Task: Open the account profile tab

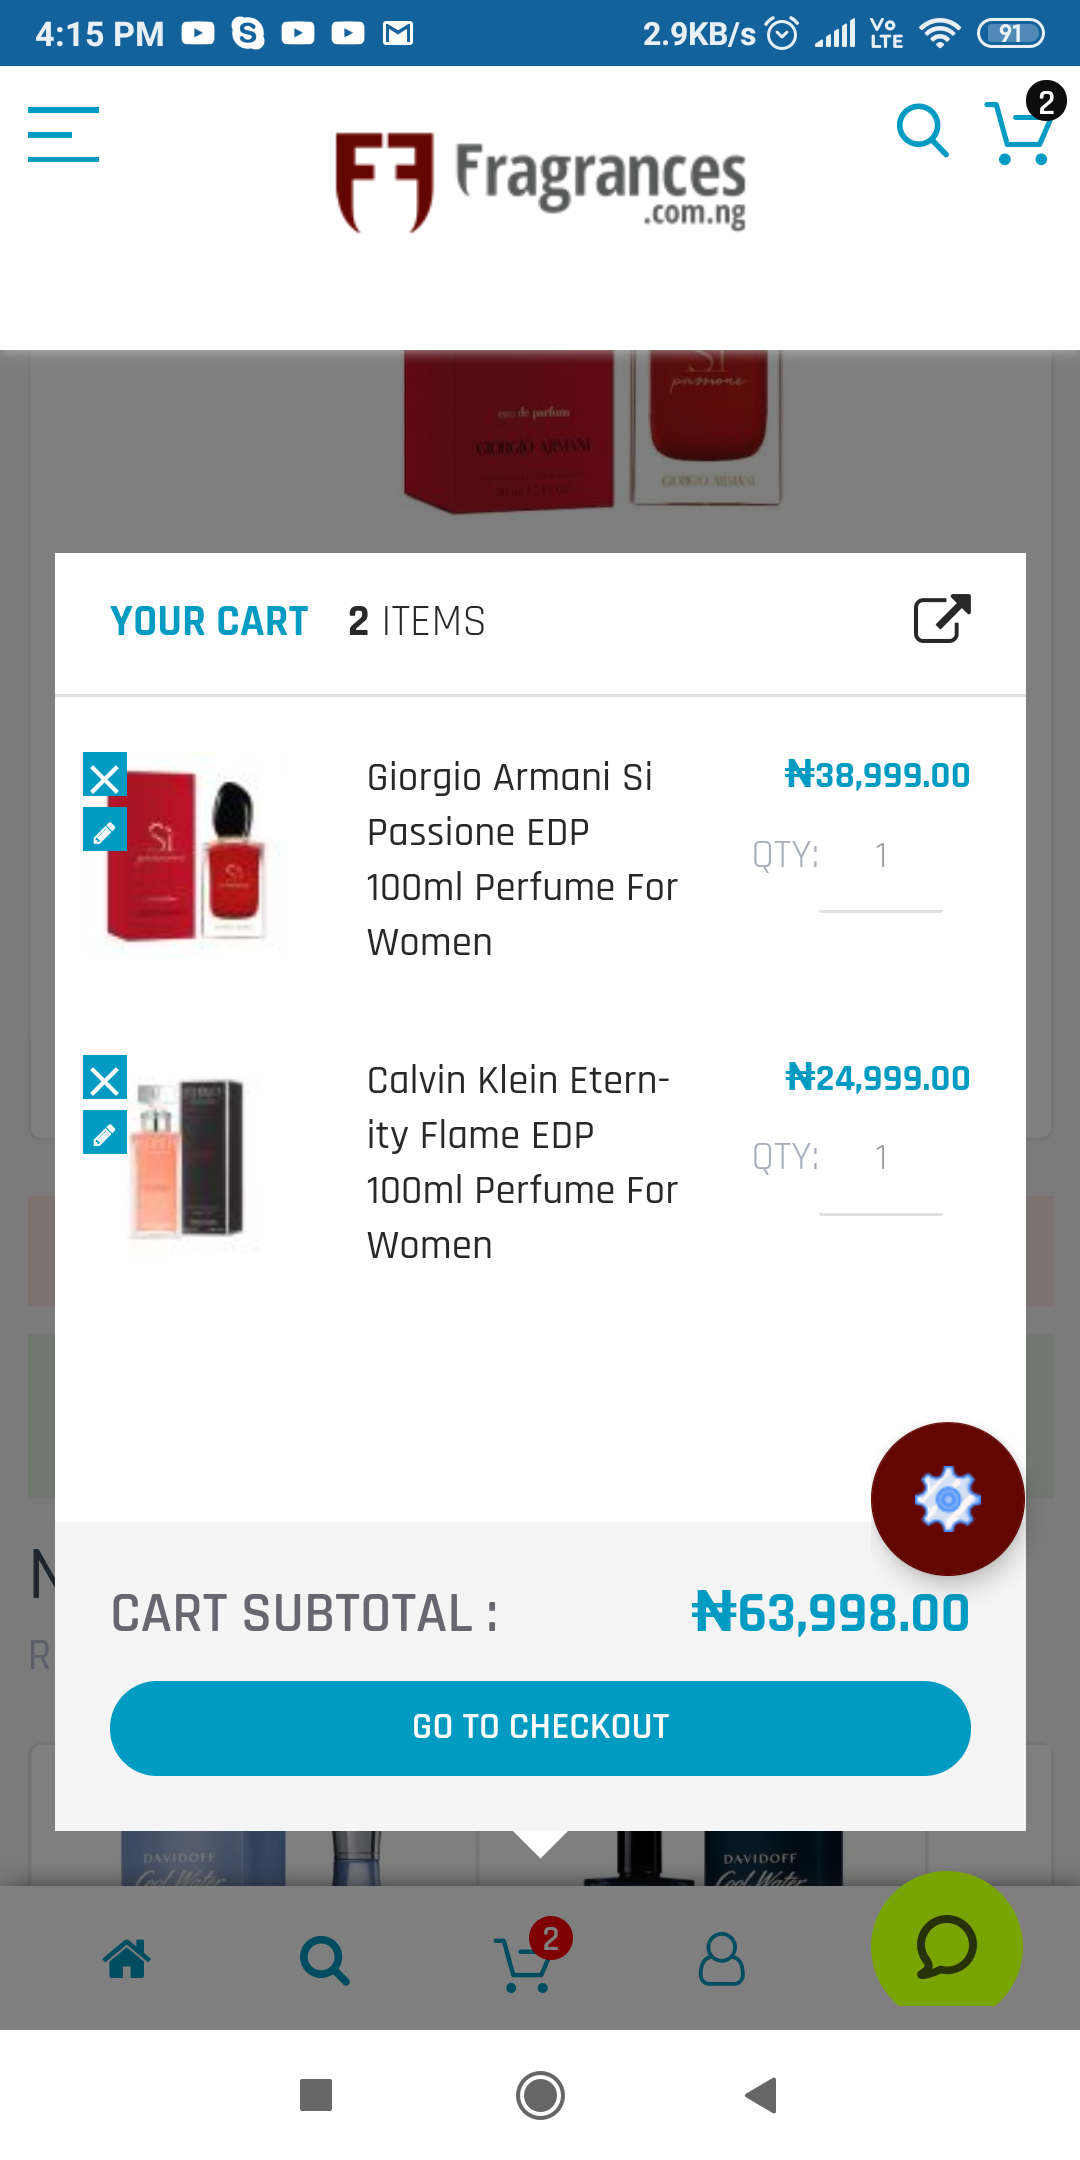Action: [x=721, y=1959]
